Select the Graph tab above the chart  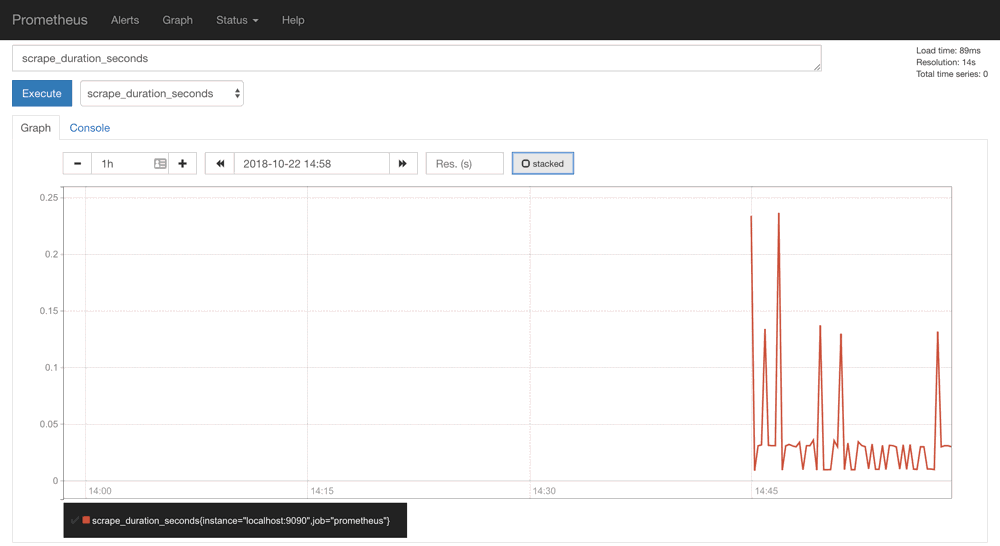pos(36,128)
